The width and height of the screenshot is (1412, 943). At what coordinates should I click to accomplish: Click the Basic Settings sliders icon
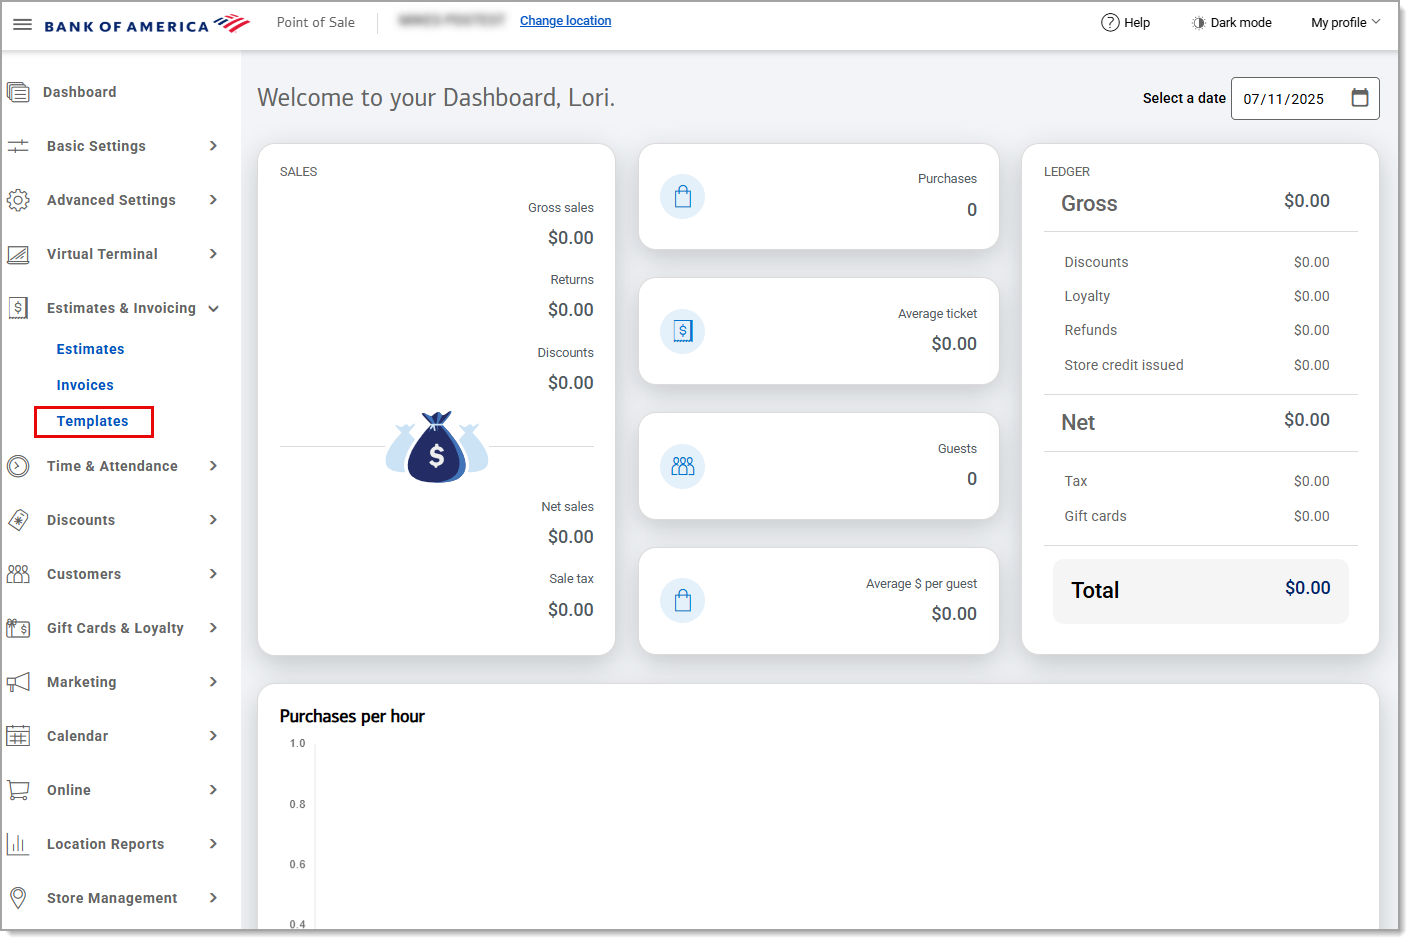(x=18, y=146)
